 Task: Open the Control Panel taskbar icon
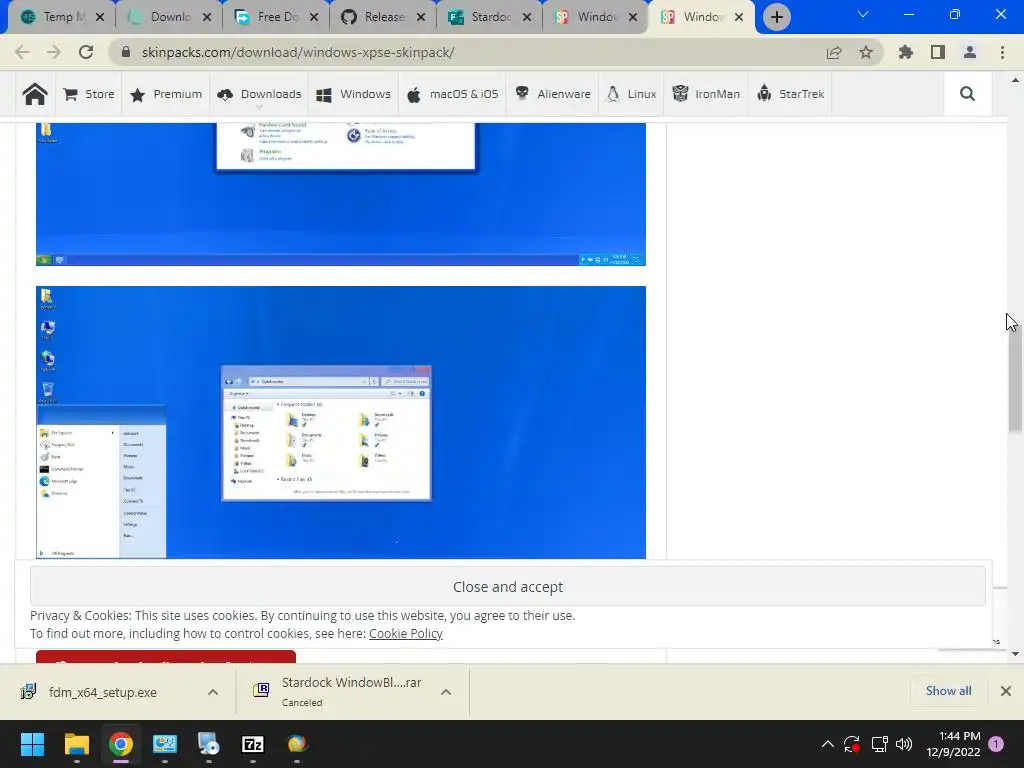coord(165,744)
